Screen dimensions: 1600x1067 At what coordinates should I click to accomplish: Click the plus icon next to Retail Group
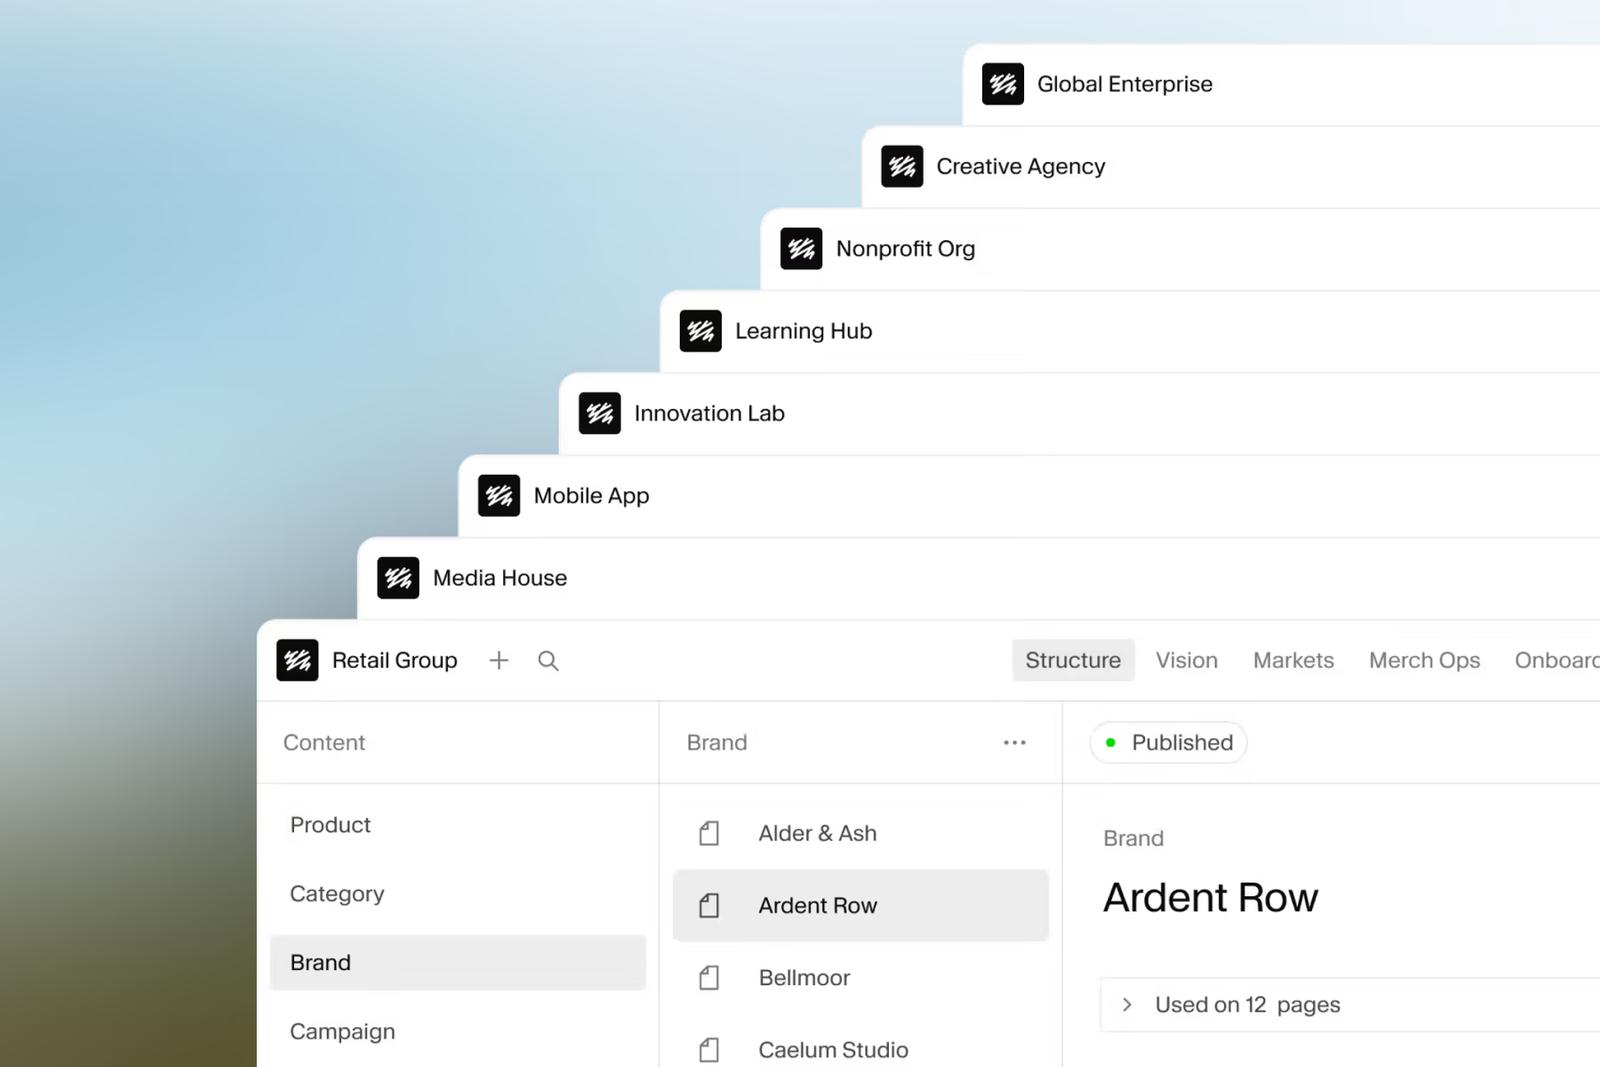pyautogui.click(x=499, y=660)
